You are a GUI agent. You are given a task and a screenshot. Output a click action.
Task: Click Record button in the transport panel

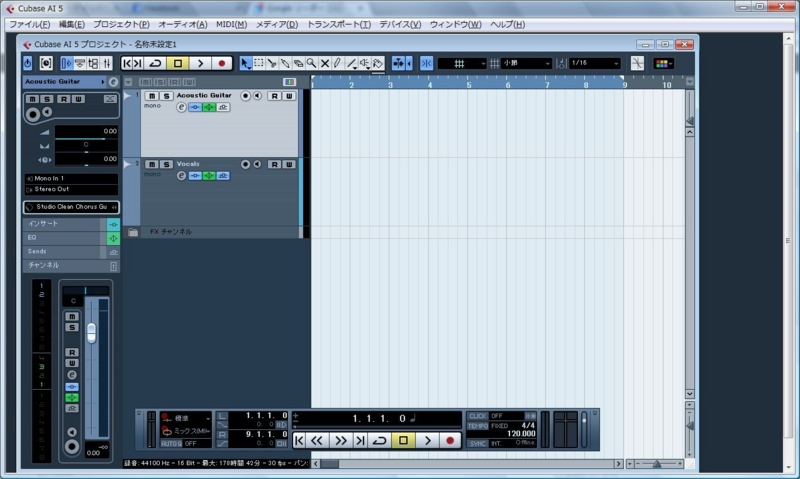click(x=450, y=440)
